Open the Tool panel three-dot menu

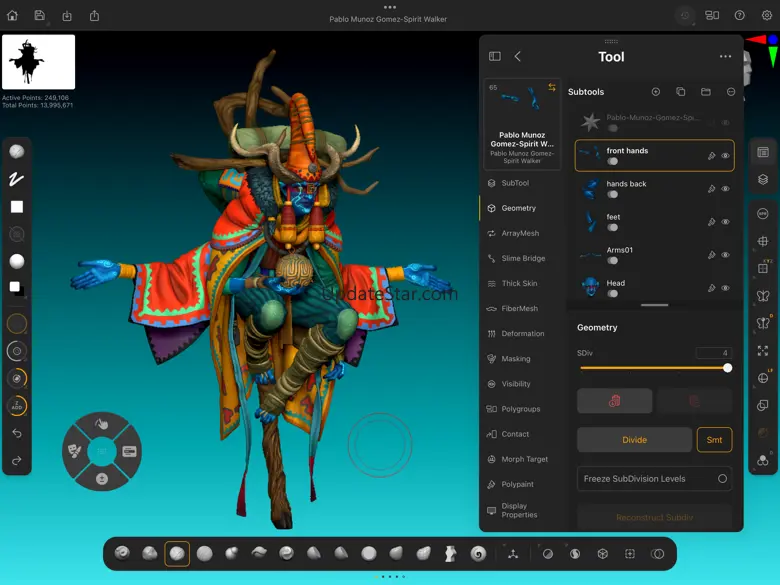[x=725, y=57]
